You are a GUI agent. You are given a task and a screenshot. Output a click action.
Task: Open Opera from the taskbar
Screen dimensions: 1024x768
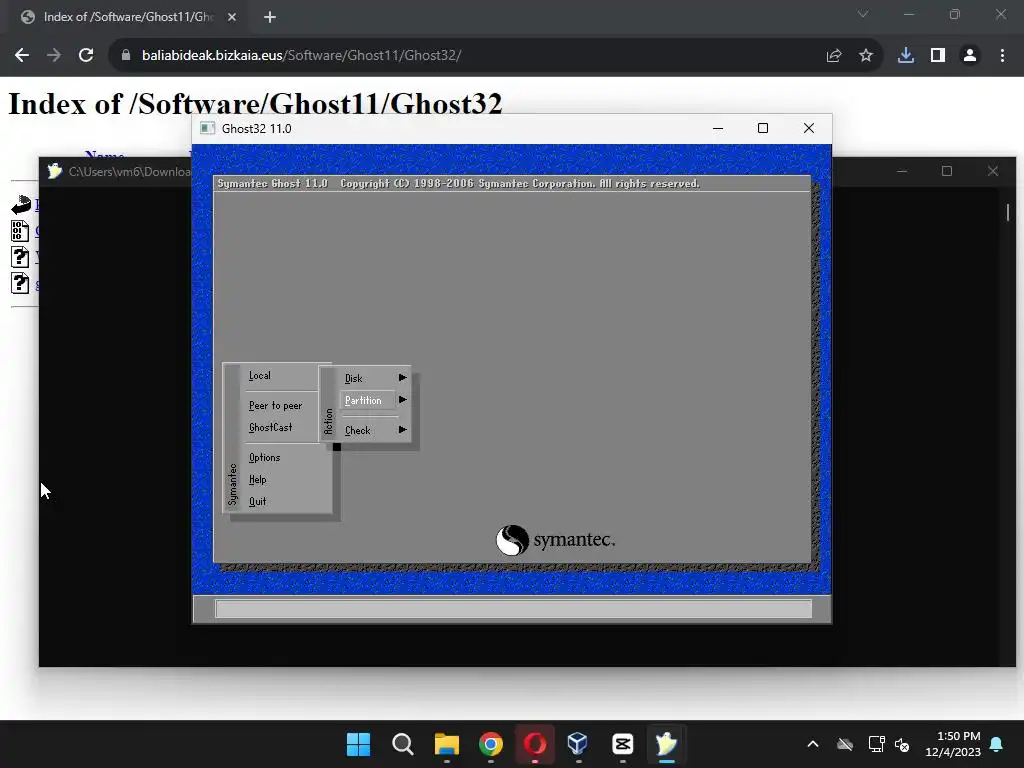tap(535, 744)
